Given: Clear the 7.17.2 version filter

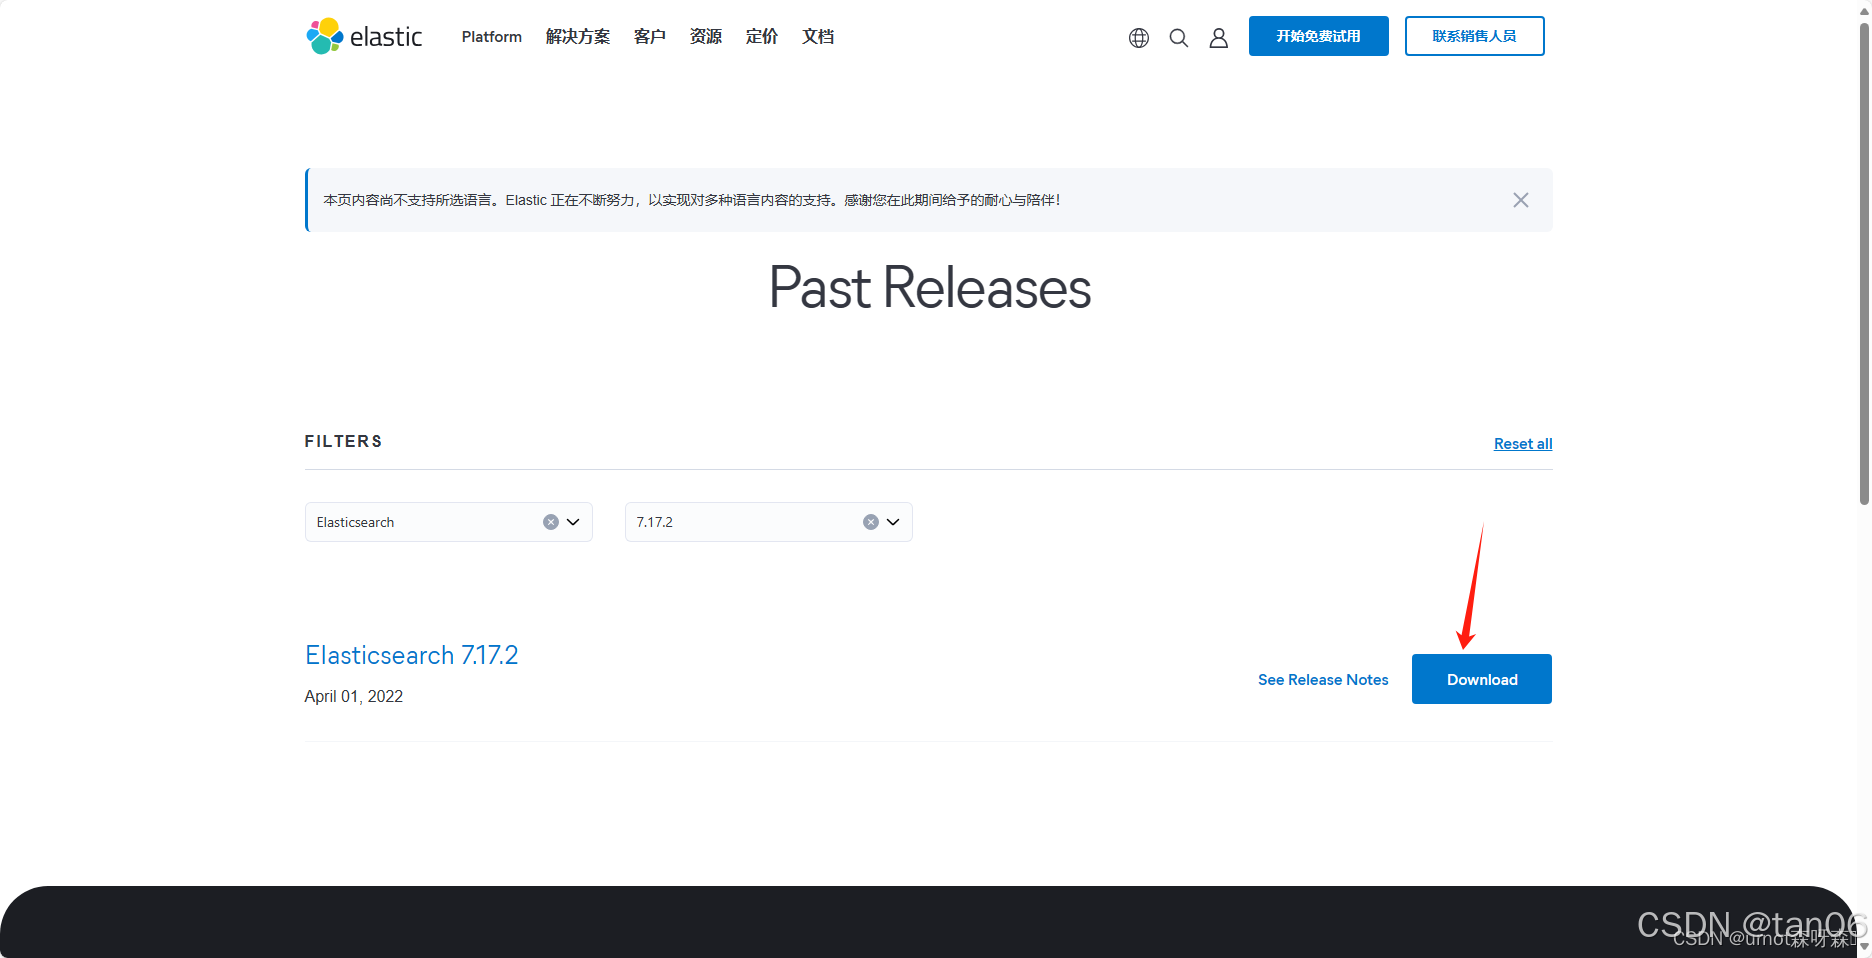Looking at the screenshot, I should [871, 522].
